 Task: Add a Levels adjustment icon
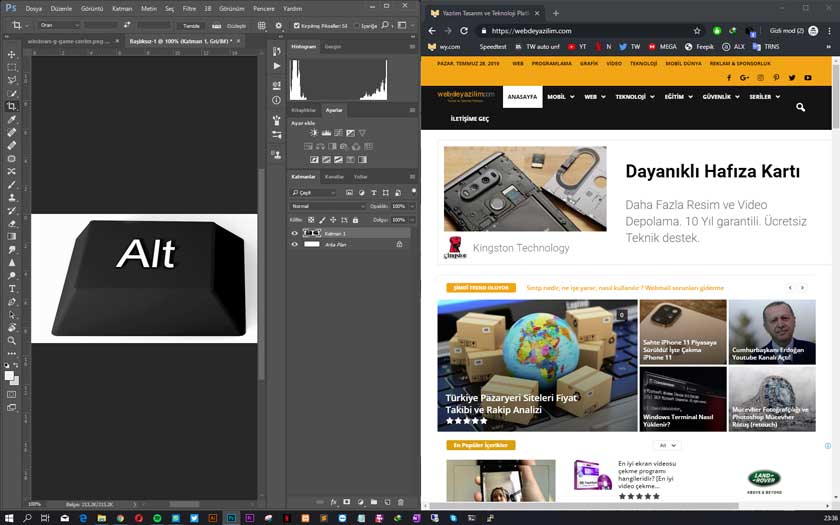click(326, 133)
